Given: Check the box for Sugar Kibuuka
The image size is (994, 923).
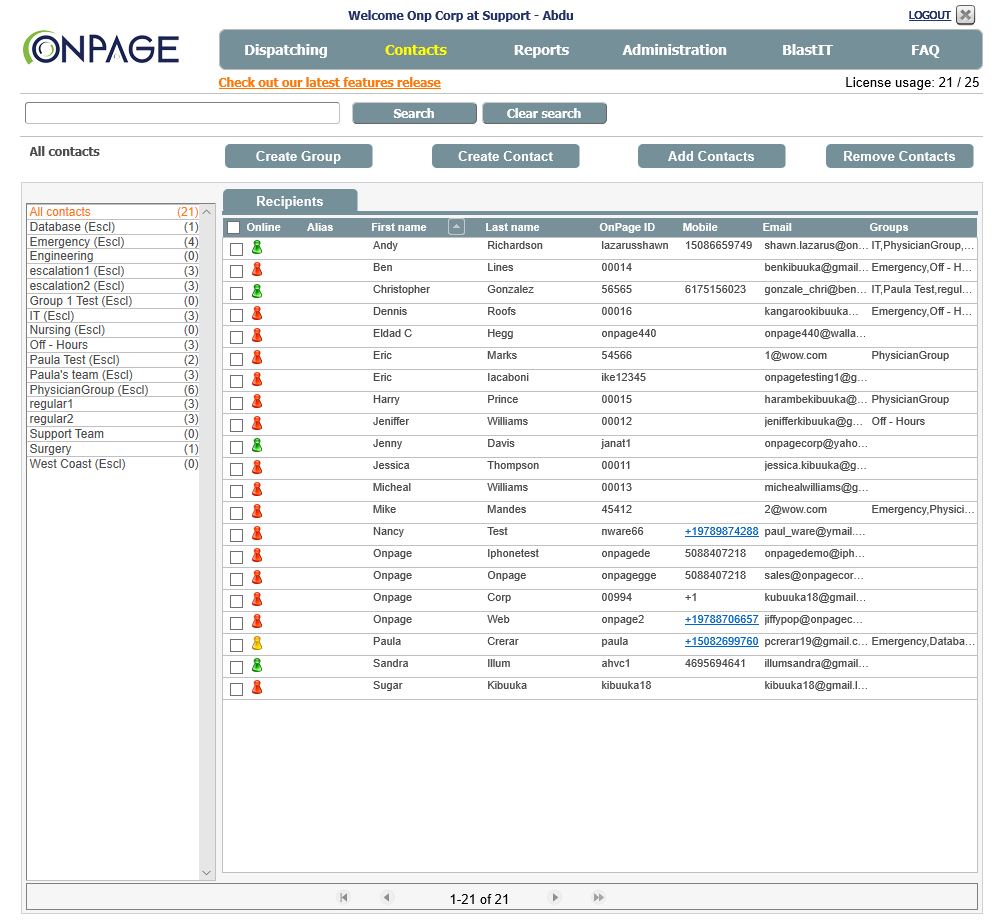Looking at the screenshot, I should [236, 689].
